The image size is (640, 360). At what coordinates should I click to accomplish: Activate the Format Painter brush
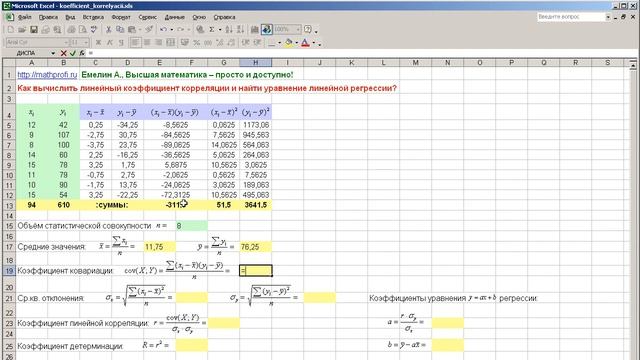click(149, 29)
